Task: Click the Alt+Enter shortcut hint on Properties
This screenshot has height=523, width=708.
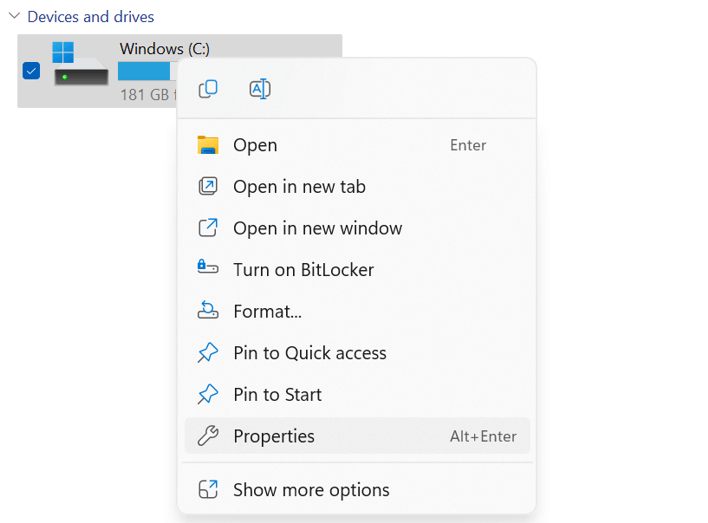Action: coord(483,436)
